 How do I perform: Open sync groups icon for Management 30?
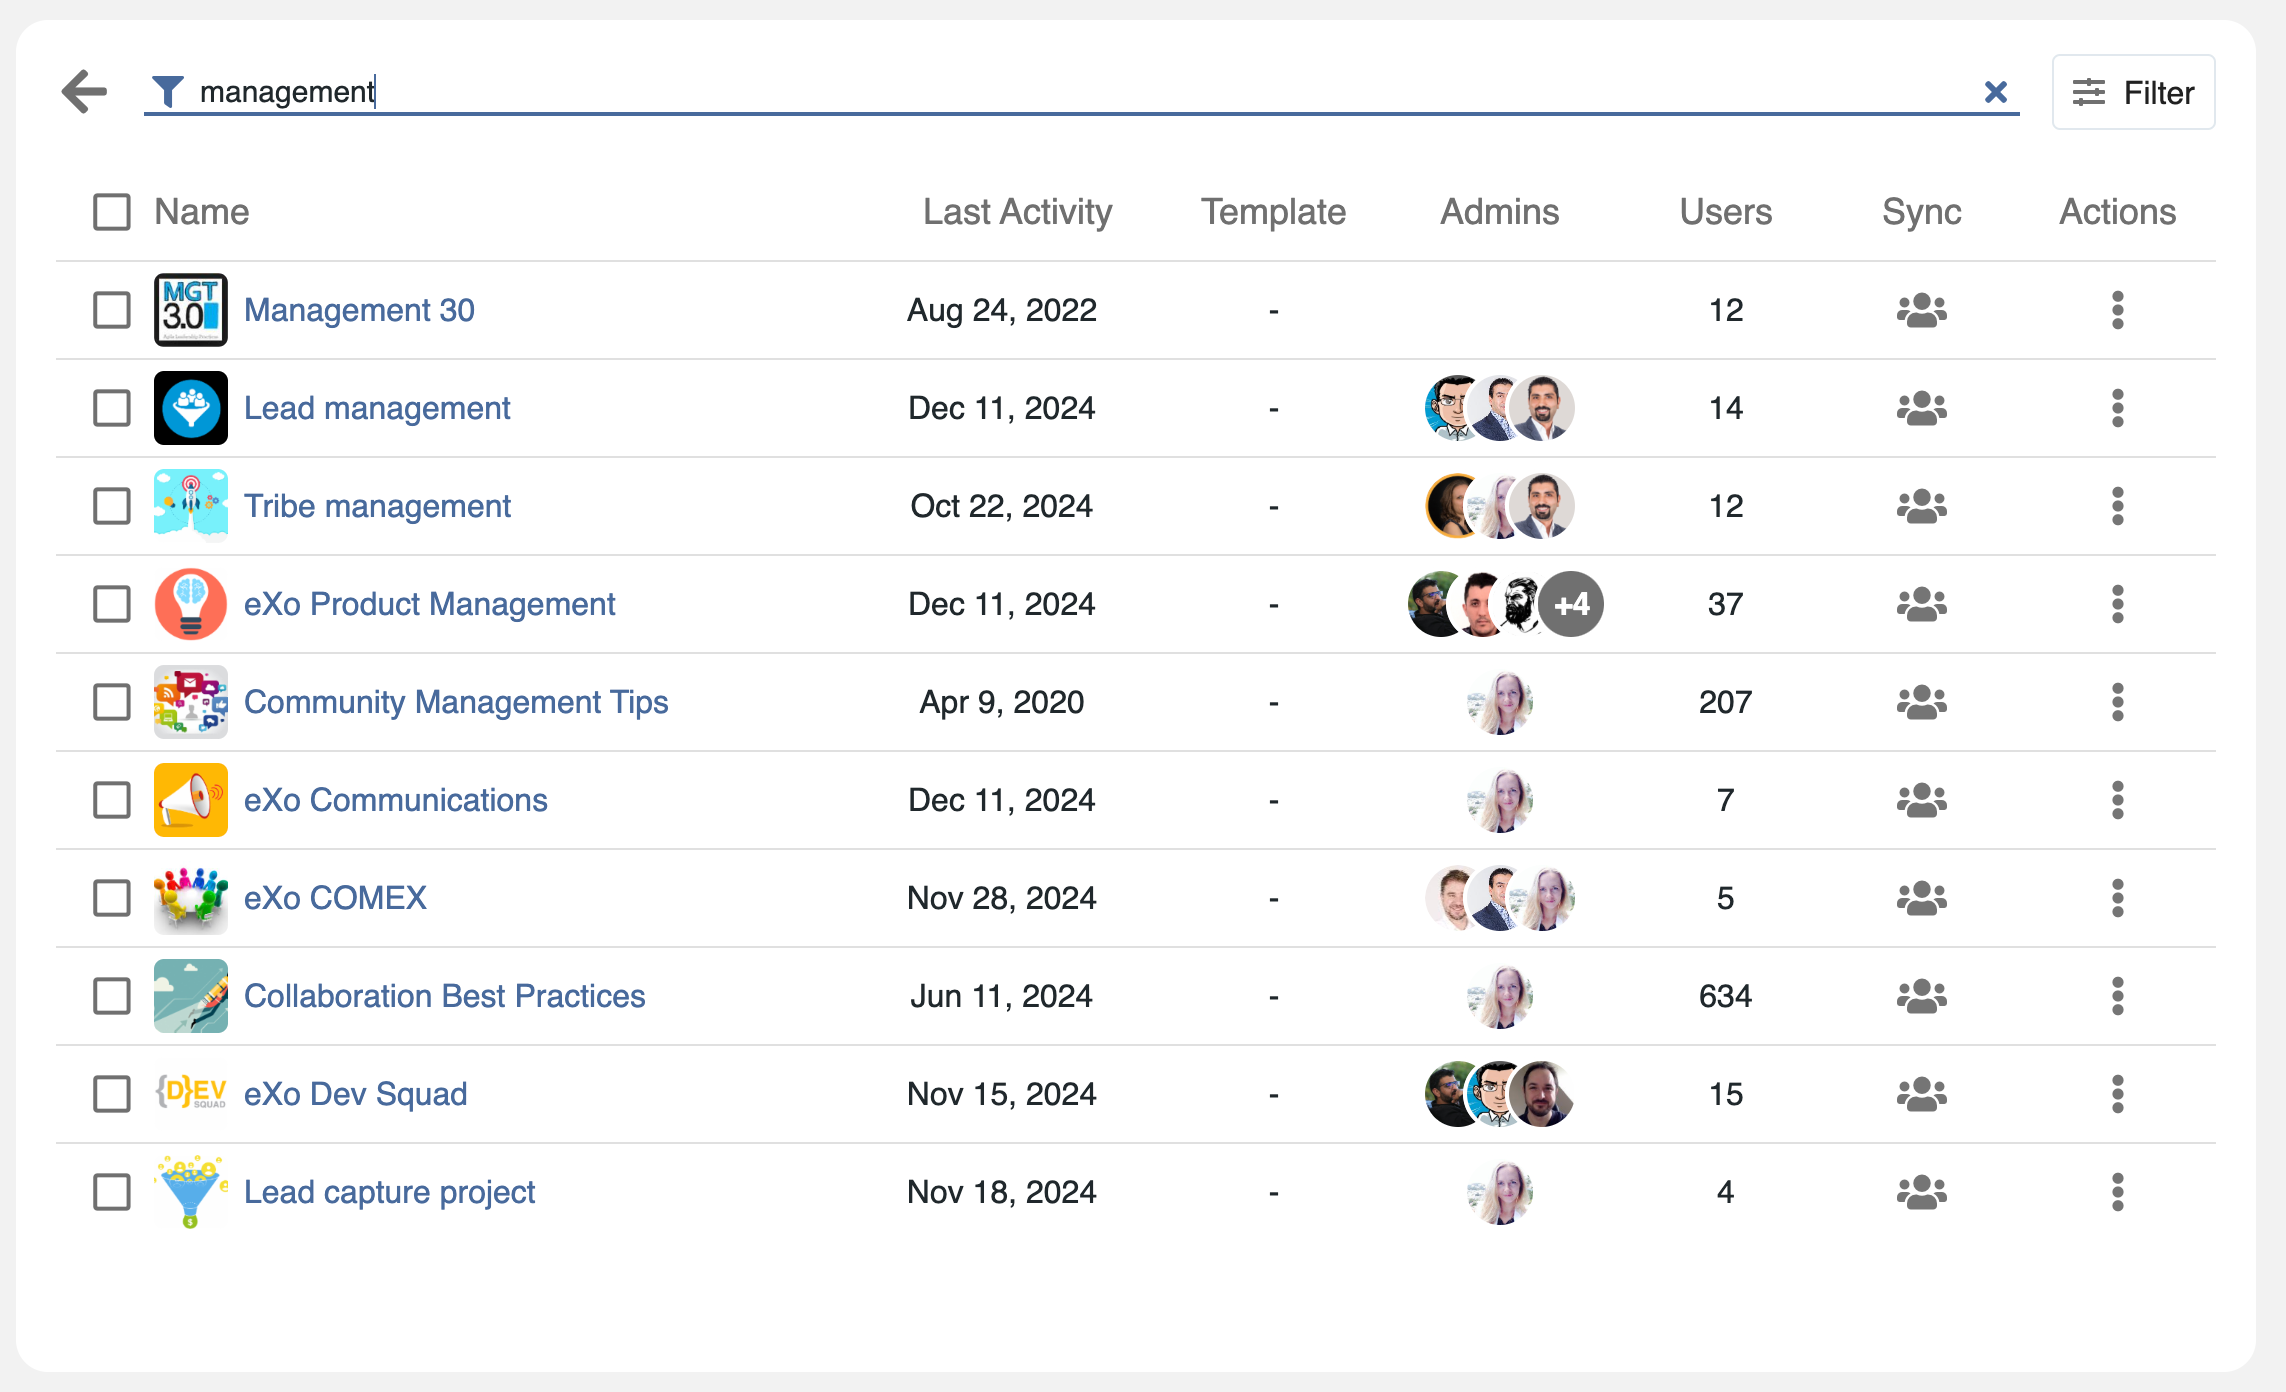(1921, 310)
